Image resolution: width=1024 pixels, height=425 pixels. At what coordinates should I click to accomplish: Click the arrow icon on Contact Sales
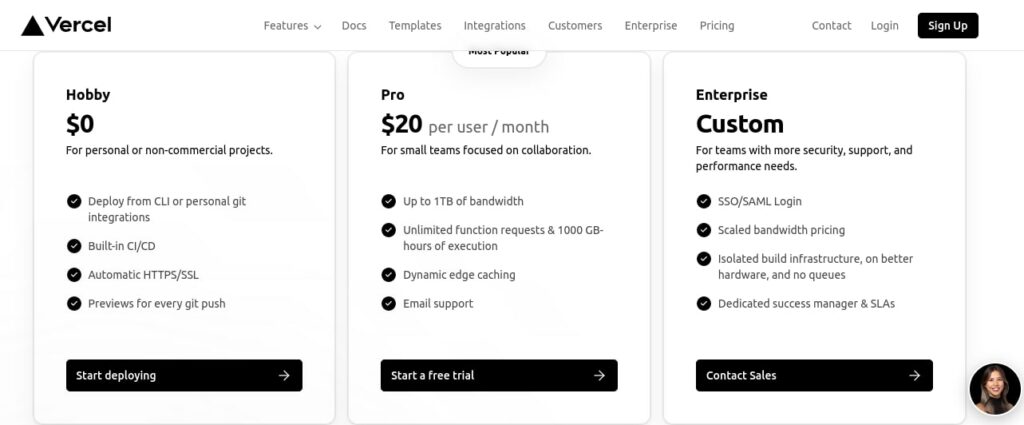pos(914,376)
